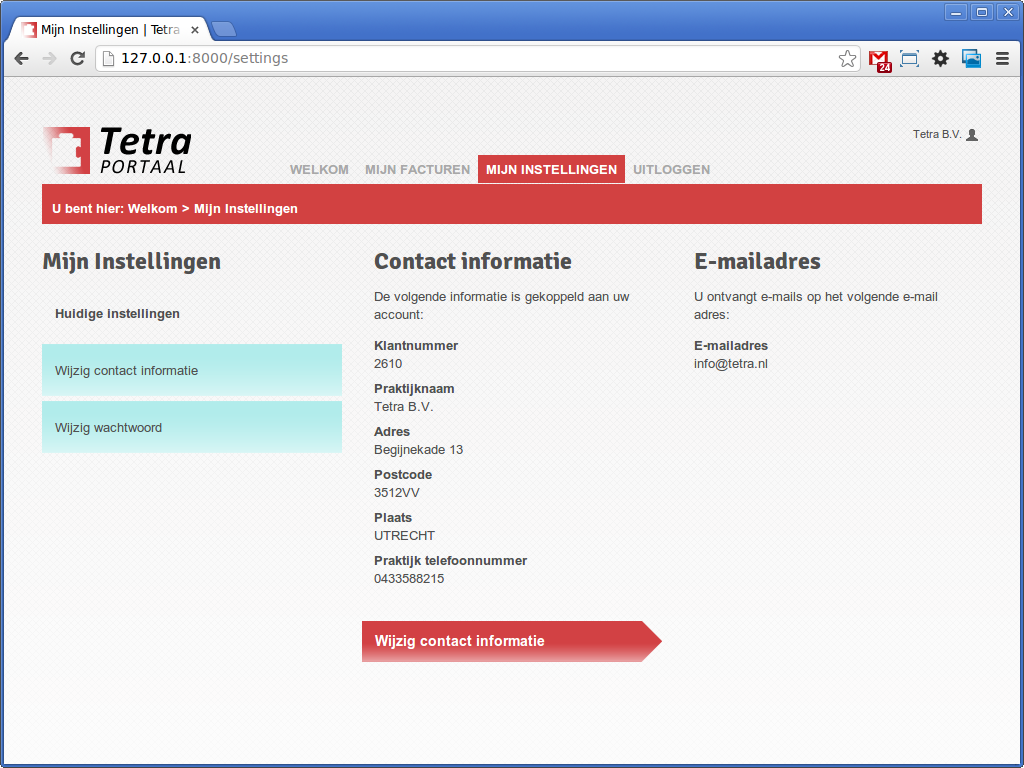The image size is (1024, 768).
Task: Go to the Welkom tab
Action: pos(319,170)
